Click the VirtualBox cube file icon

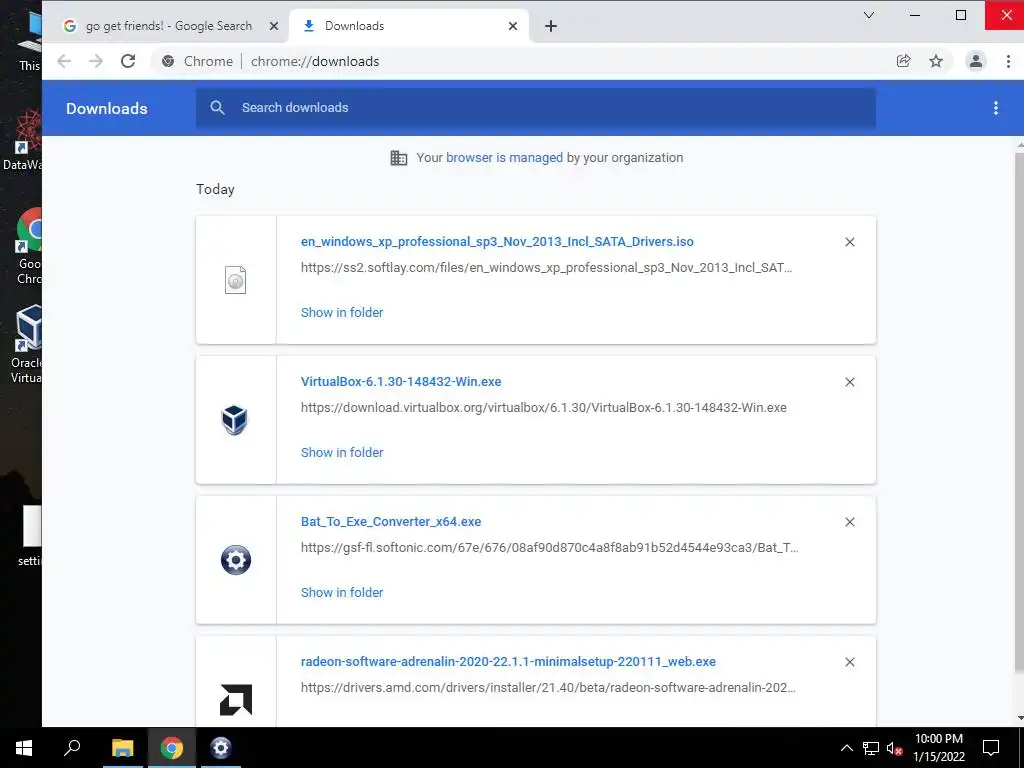click(235, 420)
